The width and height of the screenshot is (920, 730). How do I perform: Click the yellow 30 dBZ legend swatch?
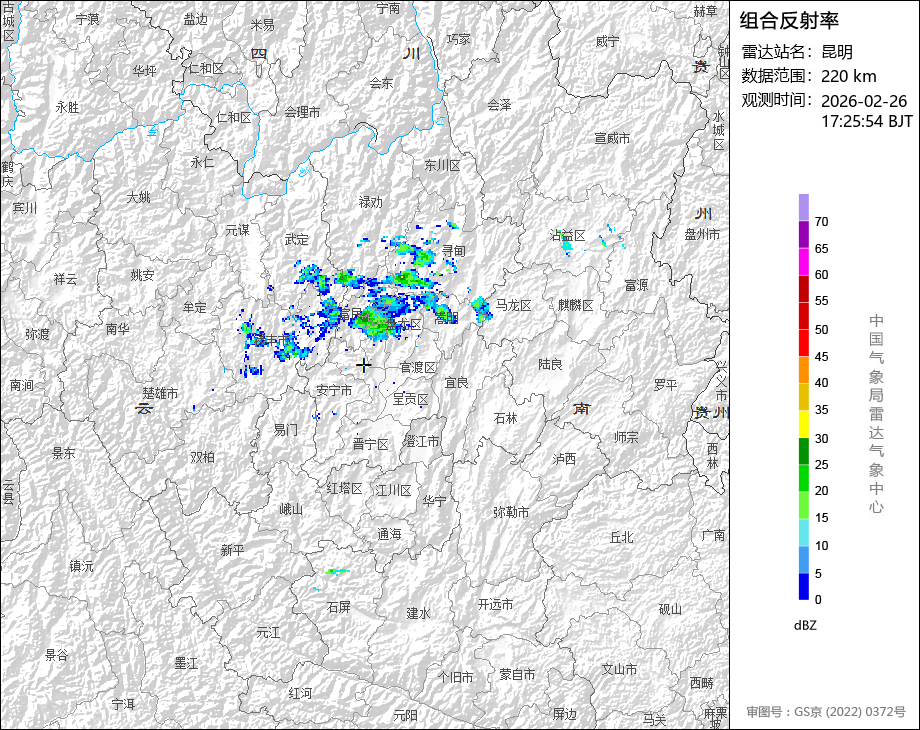804,424
